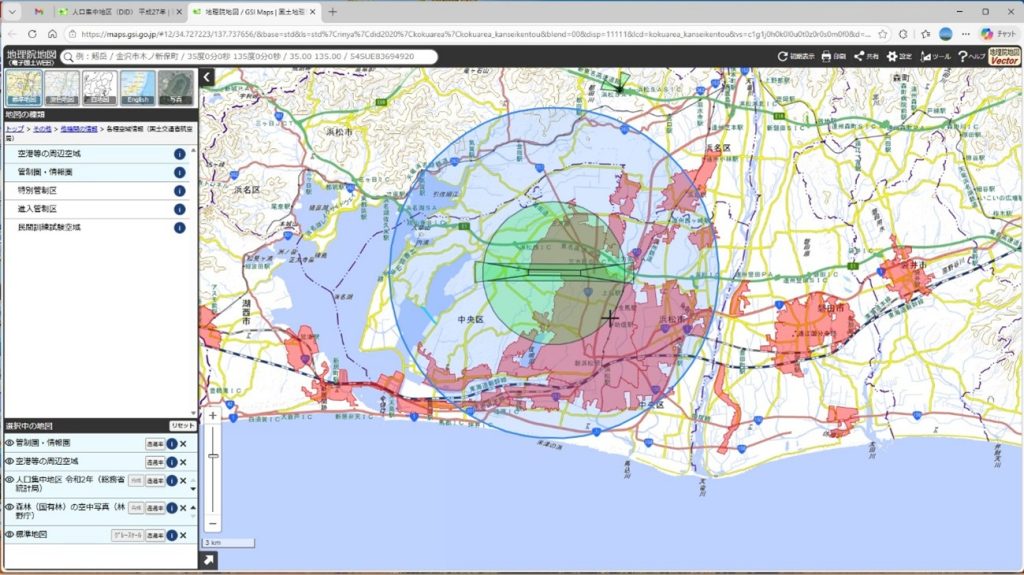Move 森林 空中写真 layer up with arrow
1024x575 pixels.
193,507
